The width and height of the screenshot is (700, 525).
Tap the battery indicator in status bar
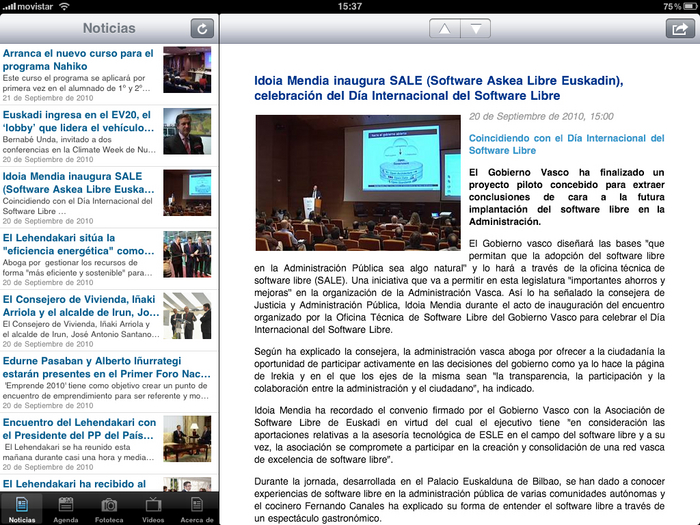[x=689, y=6]
